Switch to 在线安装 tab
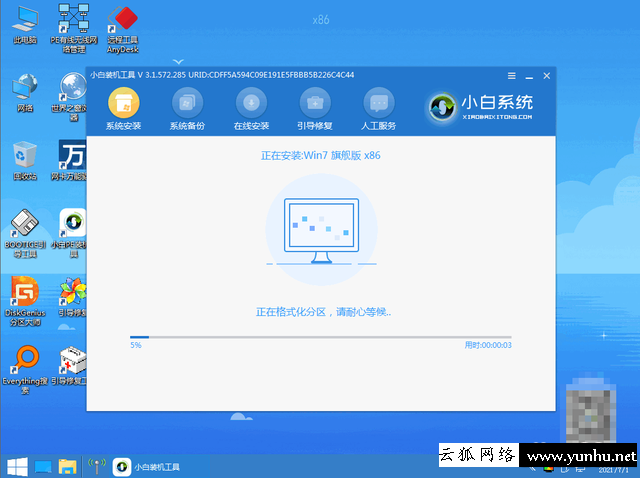640x478 pixels. (x=251, y=108)
